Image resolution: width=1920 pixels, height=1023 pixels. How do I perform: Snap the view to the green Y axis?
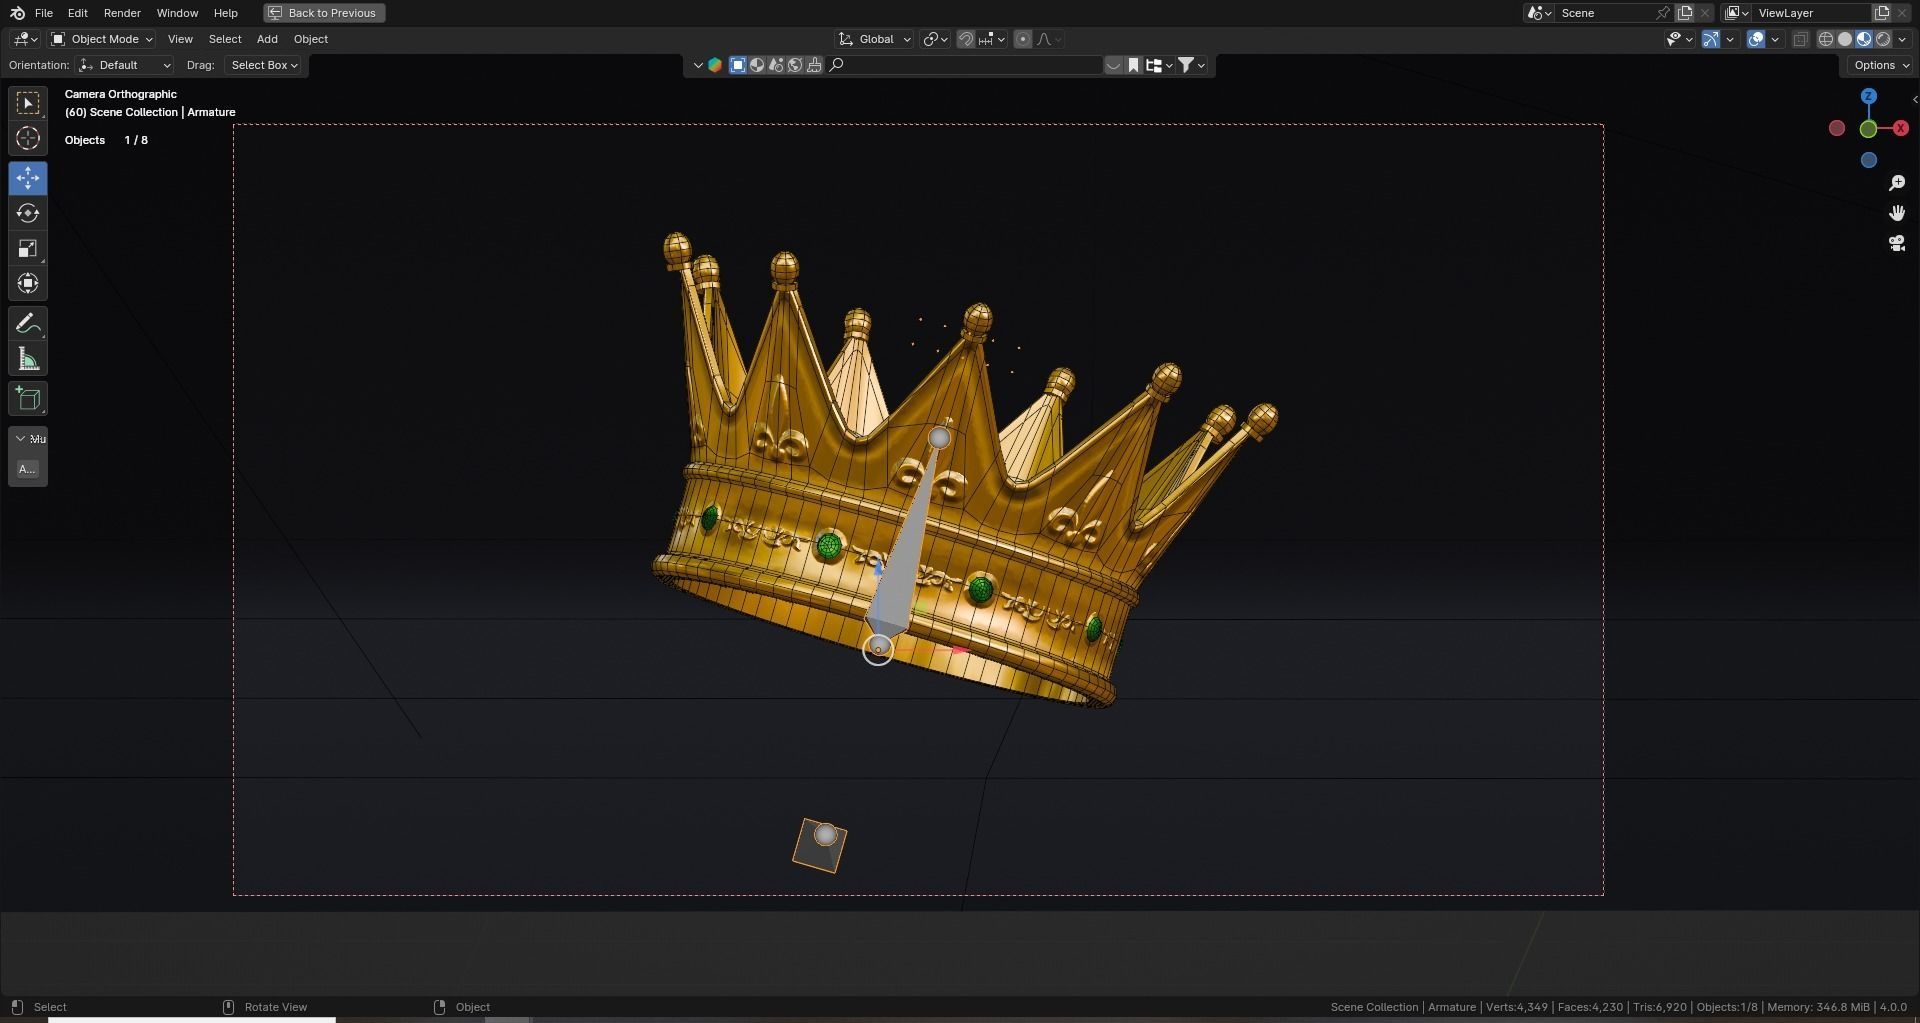[x=1868, y=129]
